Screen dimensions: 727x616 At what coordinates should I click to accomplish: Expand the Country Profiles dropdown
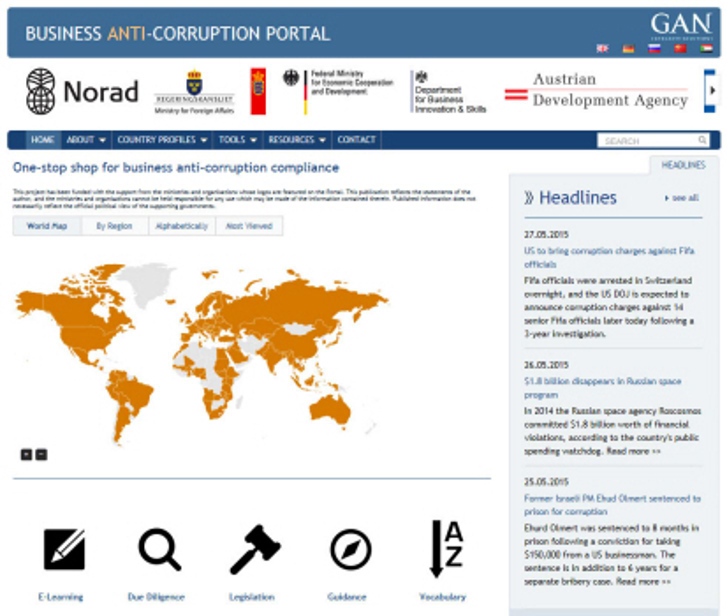point(162,140)
